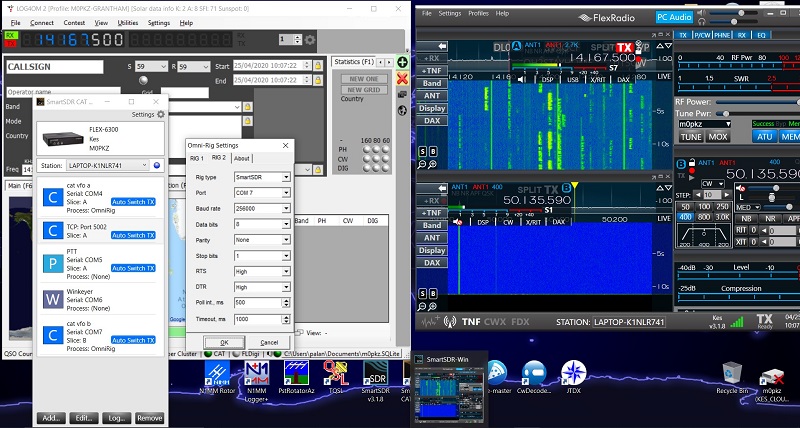The height and width of the screenshot is (428, 800).
Task: Select the 400 Hz filter preset
Action: [x=685, y=217]
